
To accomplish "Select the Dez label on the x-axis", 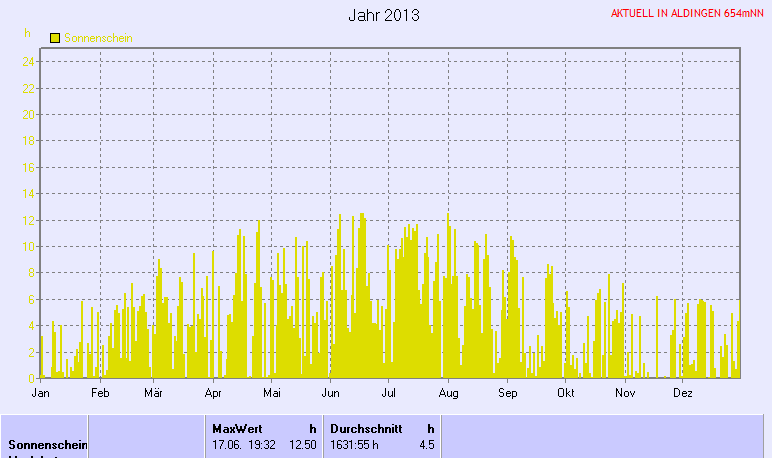I will (x=683, y=393).
